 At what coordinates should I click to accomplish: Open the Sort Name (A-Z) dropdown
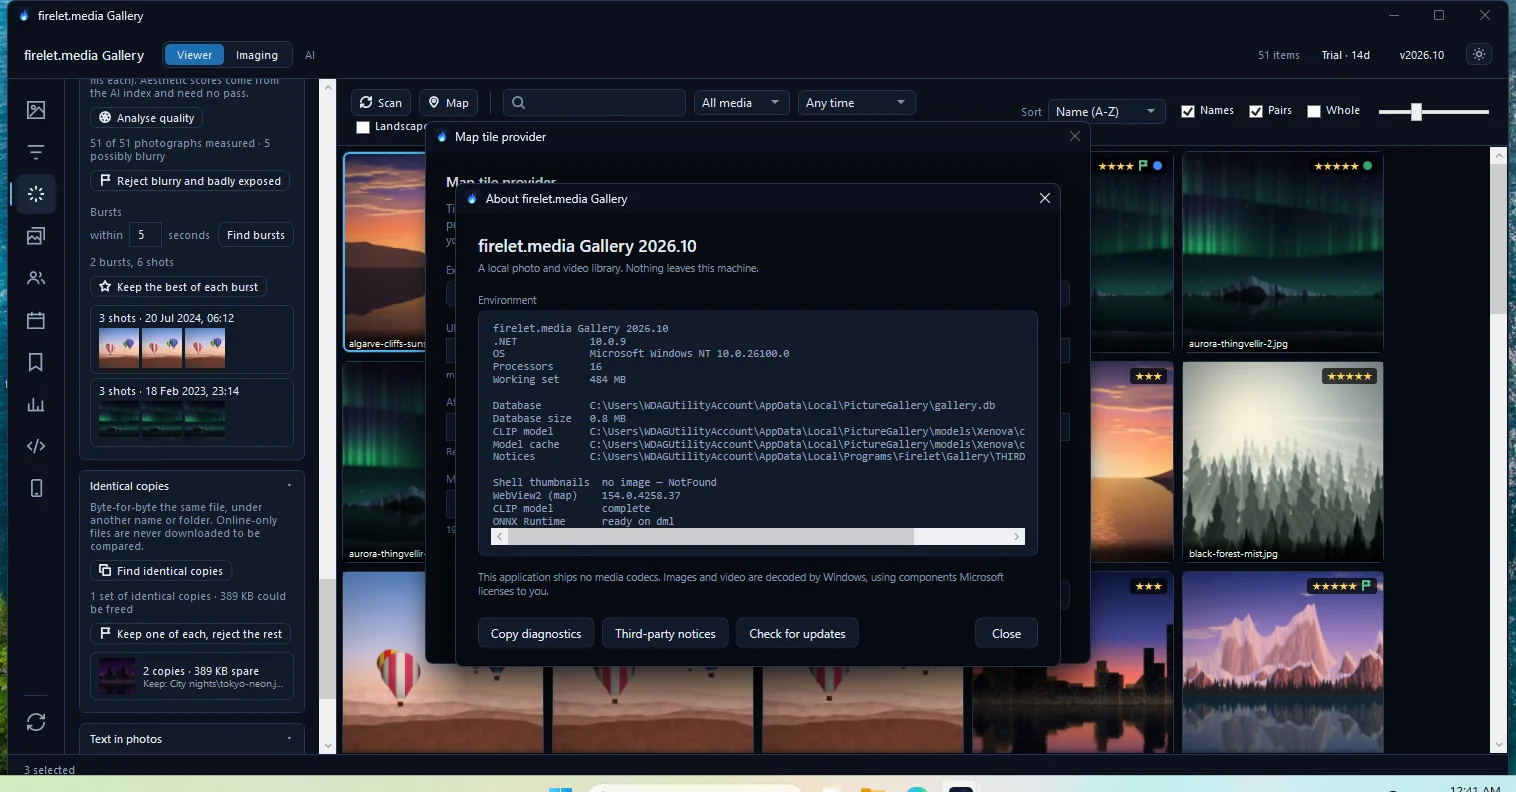(x=1107, y=111)
